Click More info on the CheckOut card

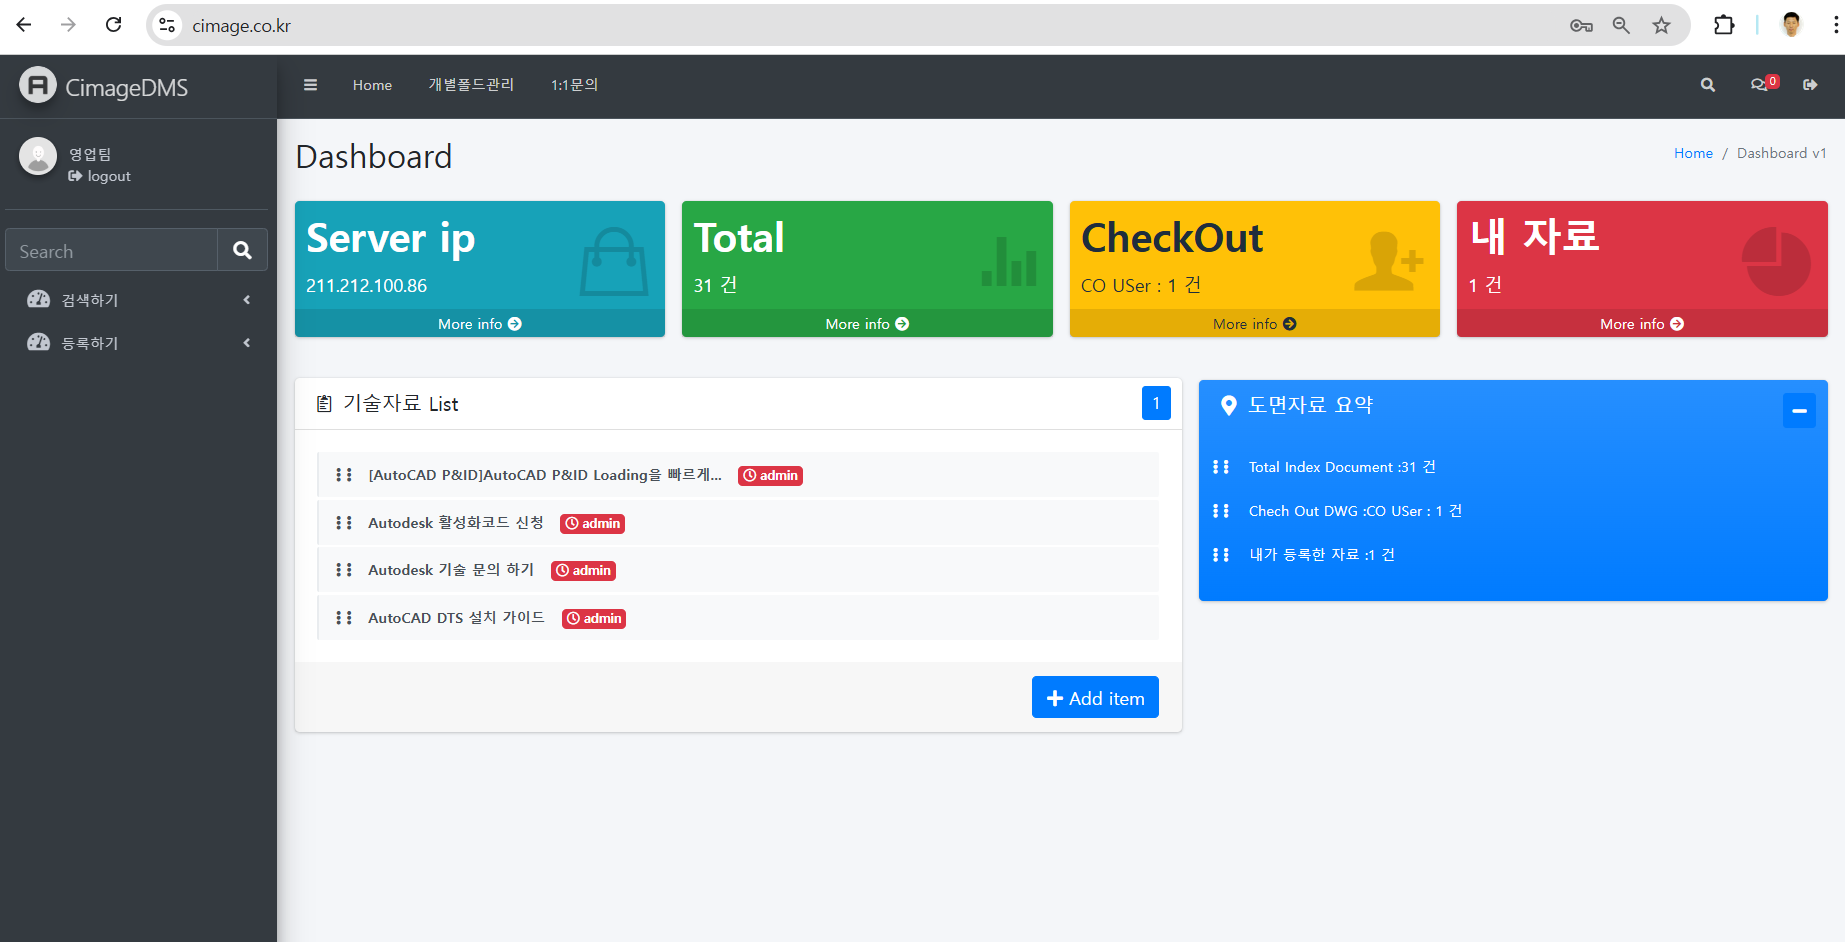point(1254,324)
